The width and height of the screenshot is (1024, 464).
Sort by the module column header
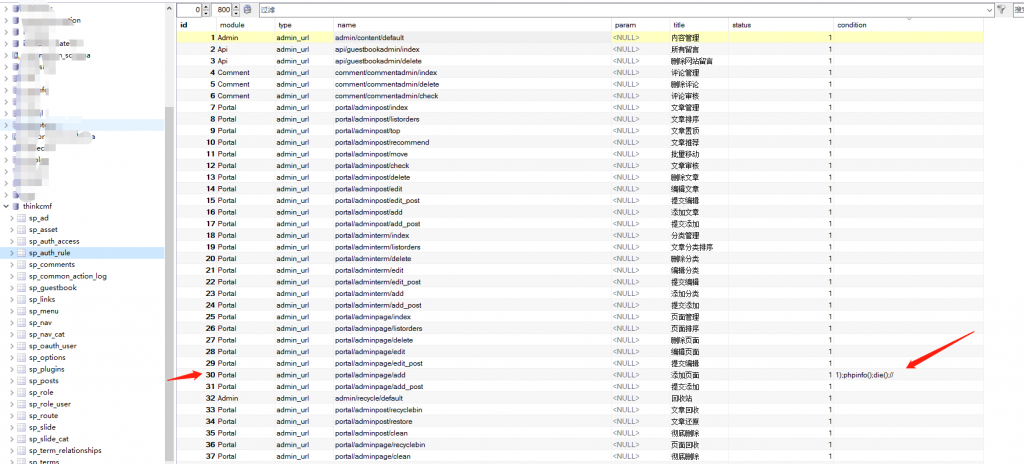click(x=231, y=24)
